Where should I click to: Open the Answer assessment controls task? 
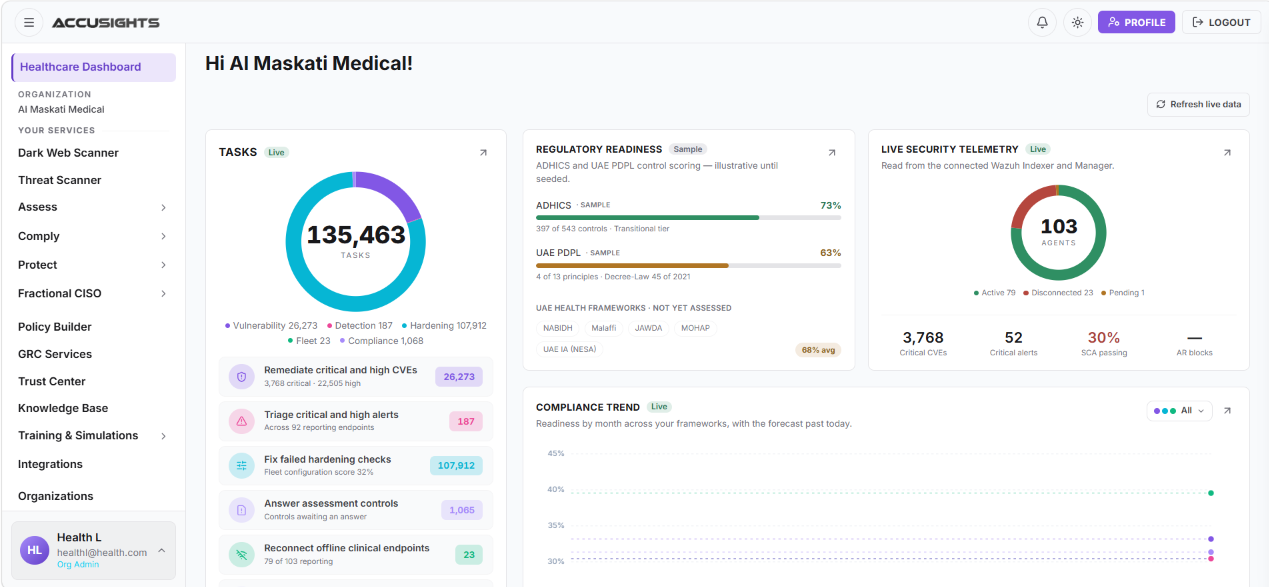355,510
